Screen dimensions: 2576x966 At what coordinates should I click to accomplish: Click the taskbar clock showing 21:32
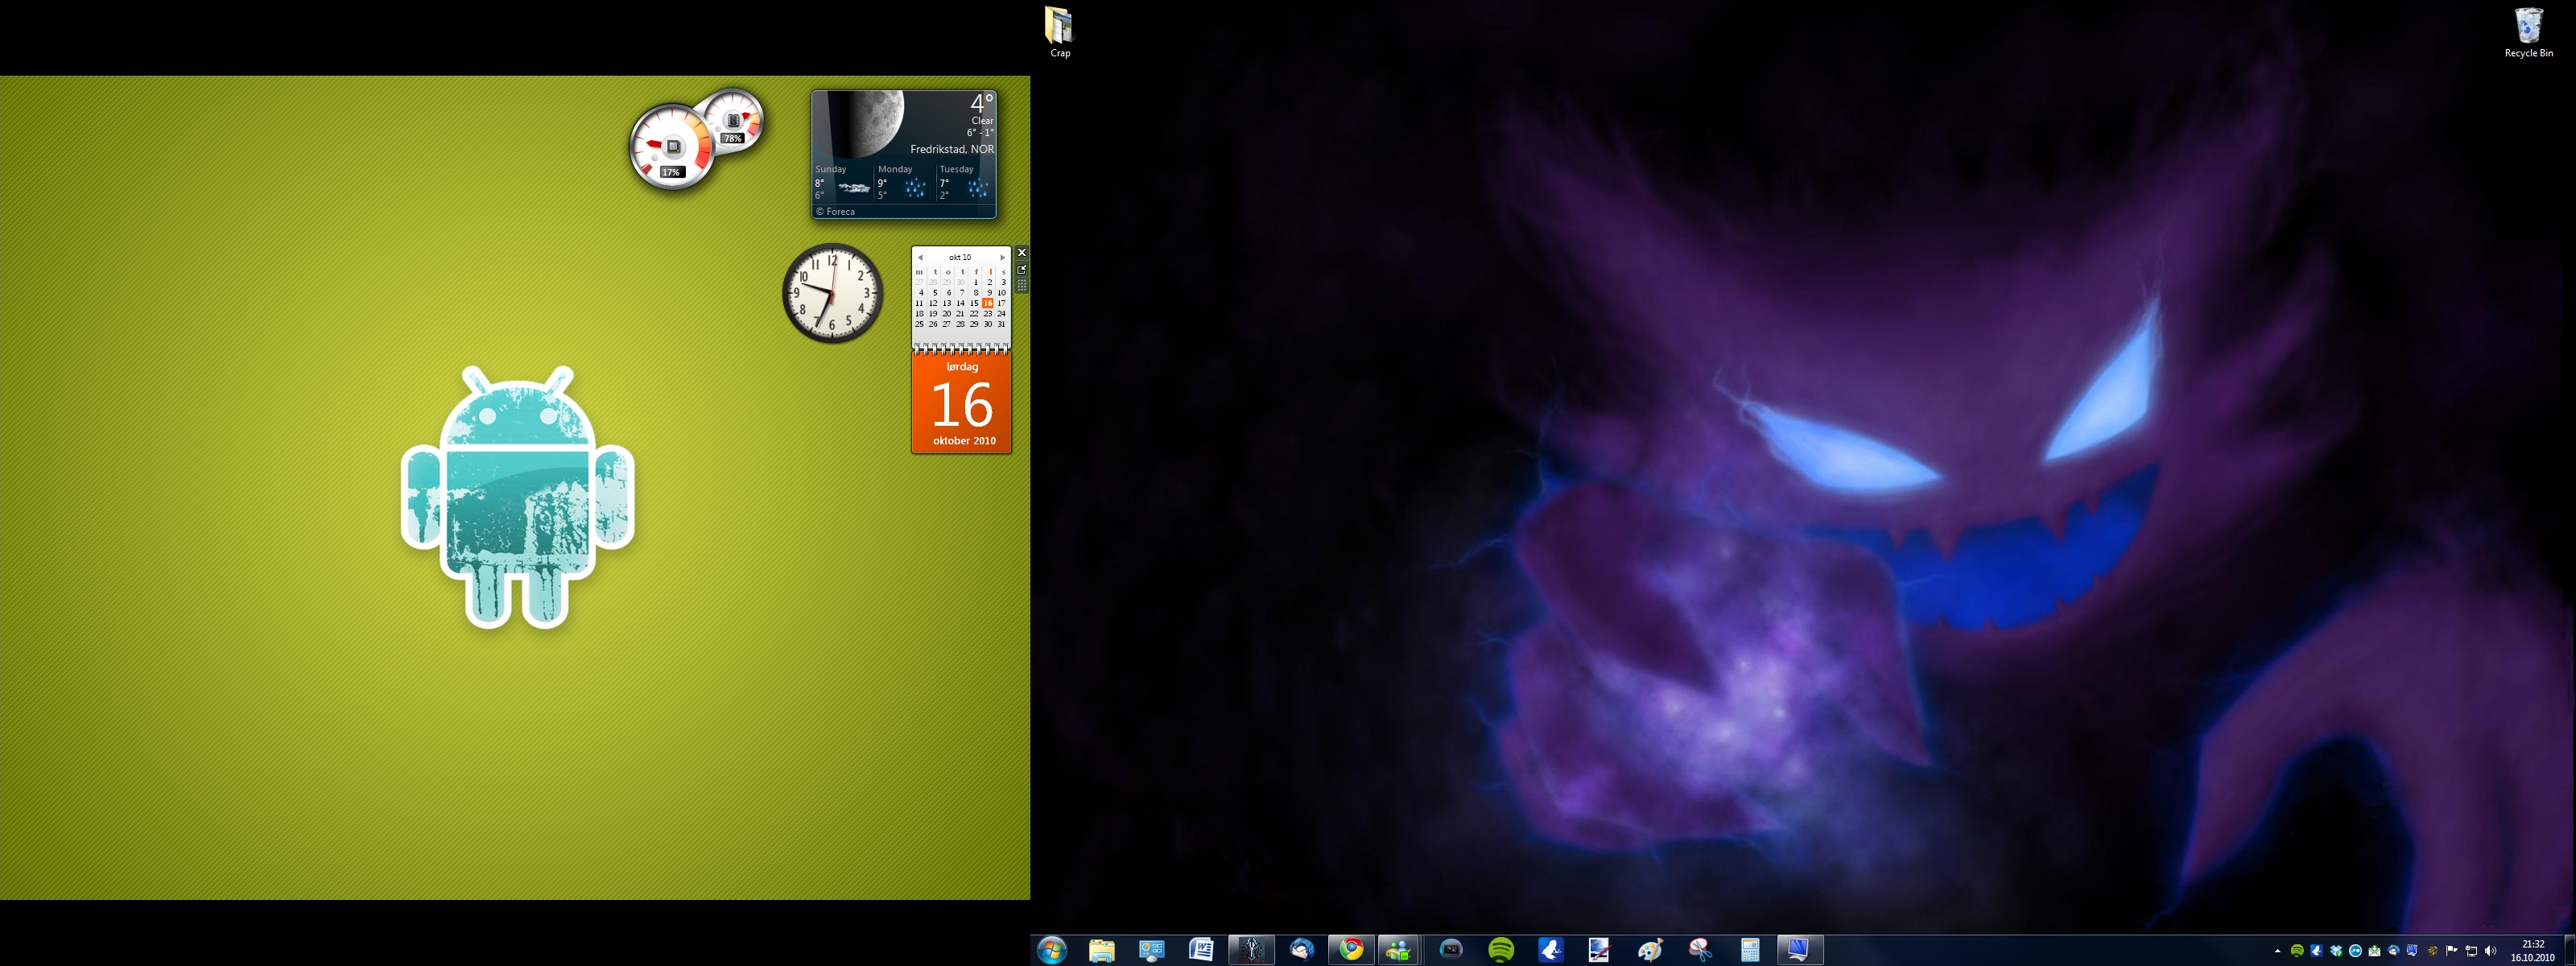point(2533,951)
